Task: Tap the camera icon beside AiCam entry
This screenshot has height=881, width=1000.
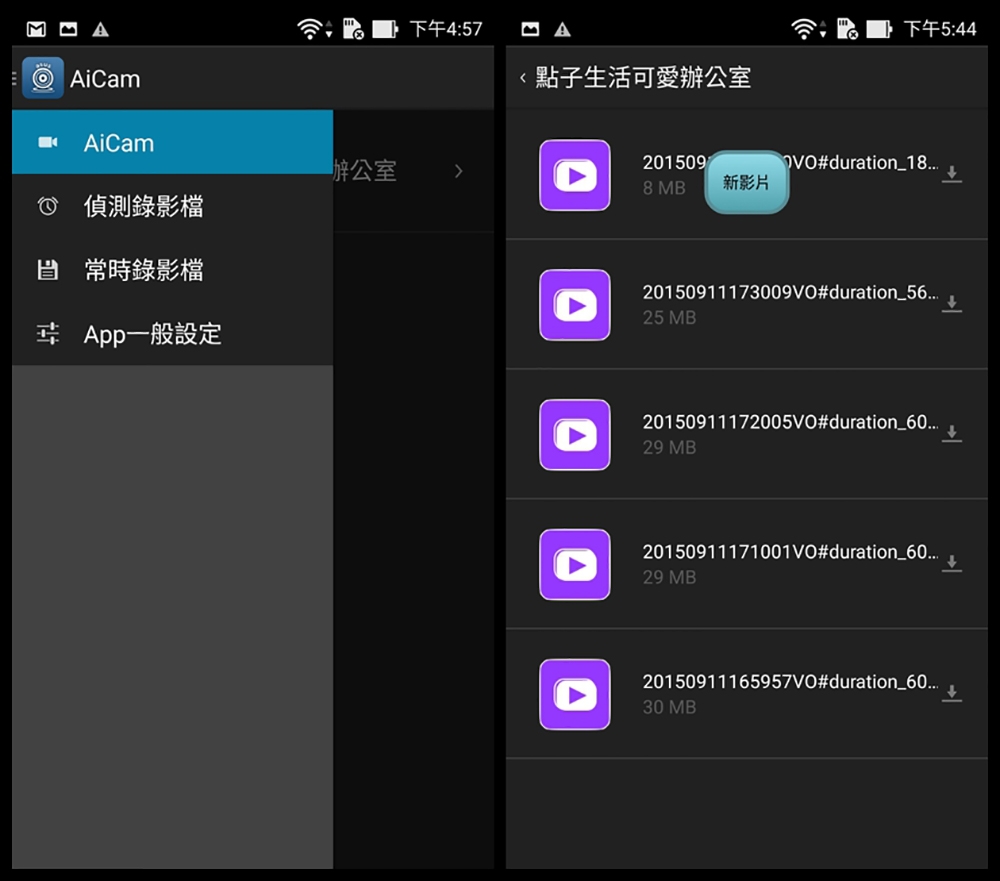Action: pos(48,142)
